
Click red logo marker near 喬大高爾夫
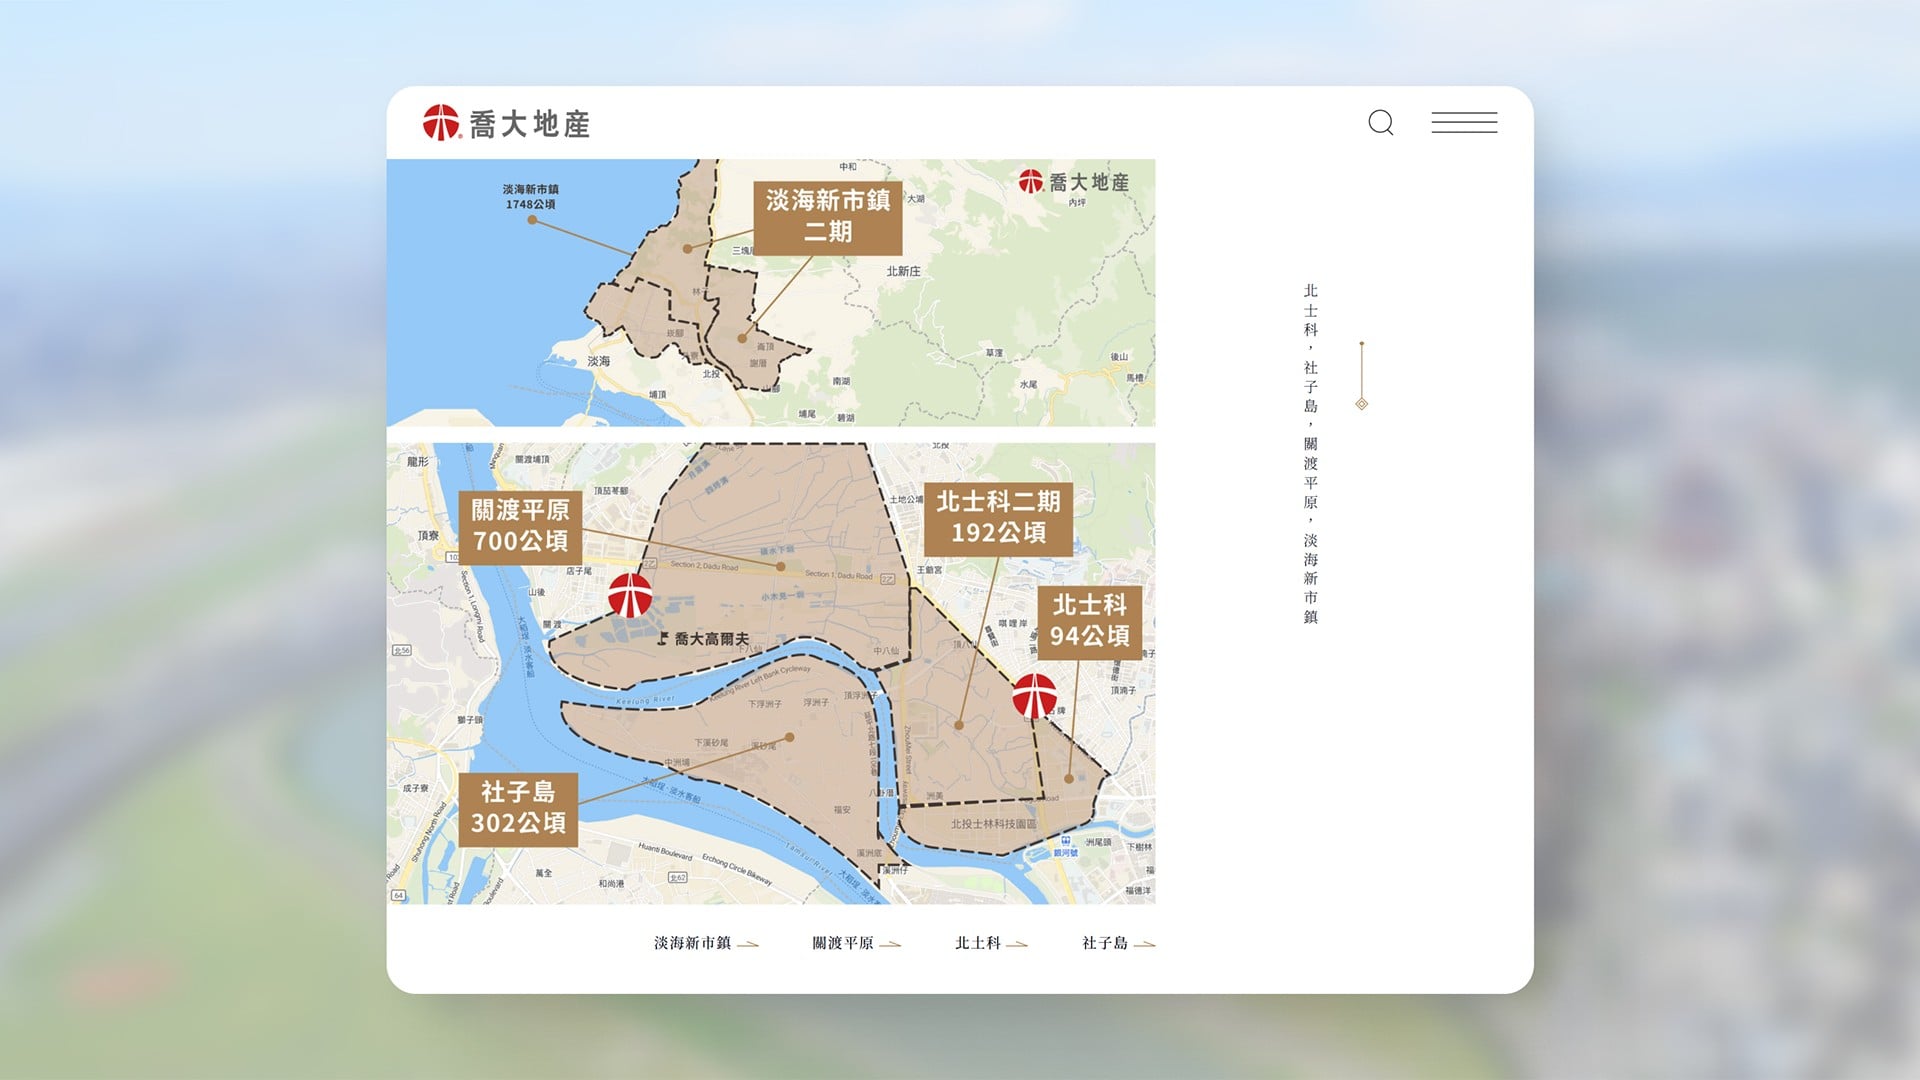point(630,596)
